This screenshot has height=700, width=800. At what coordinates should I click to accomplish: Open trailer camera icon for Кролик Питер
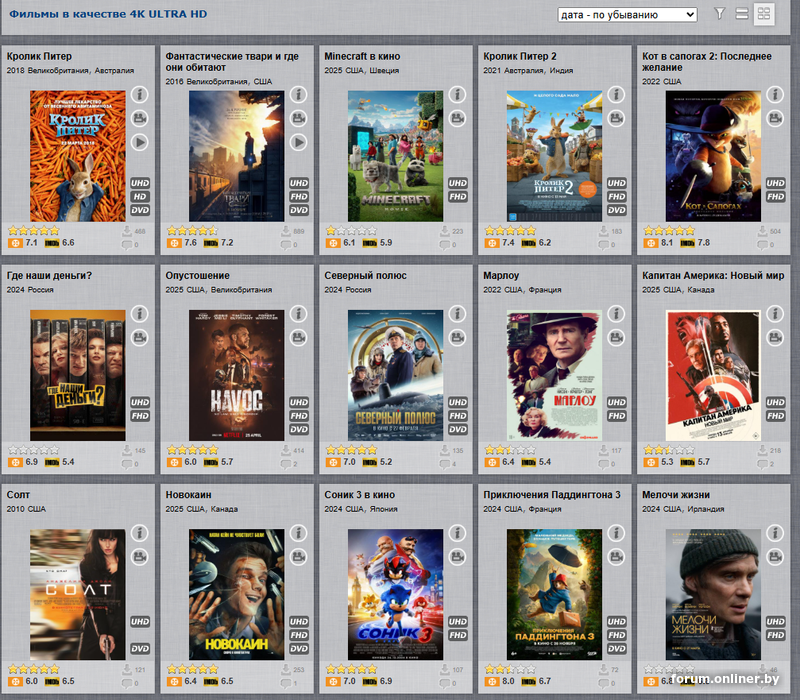(x=139, y=118)
